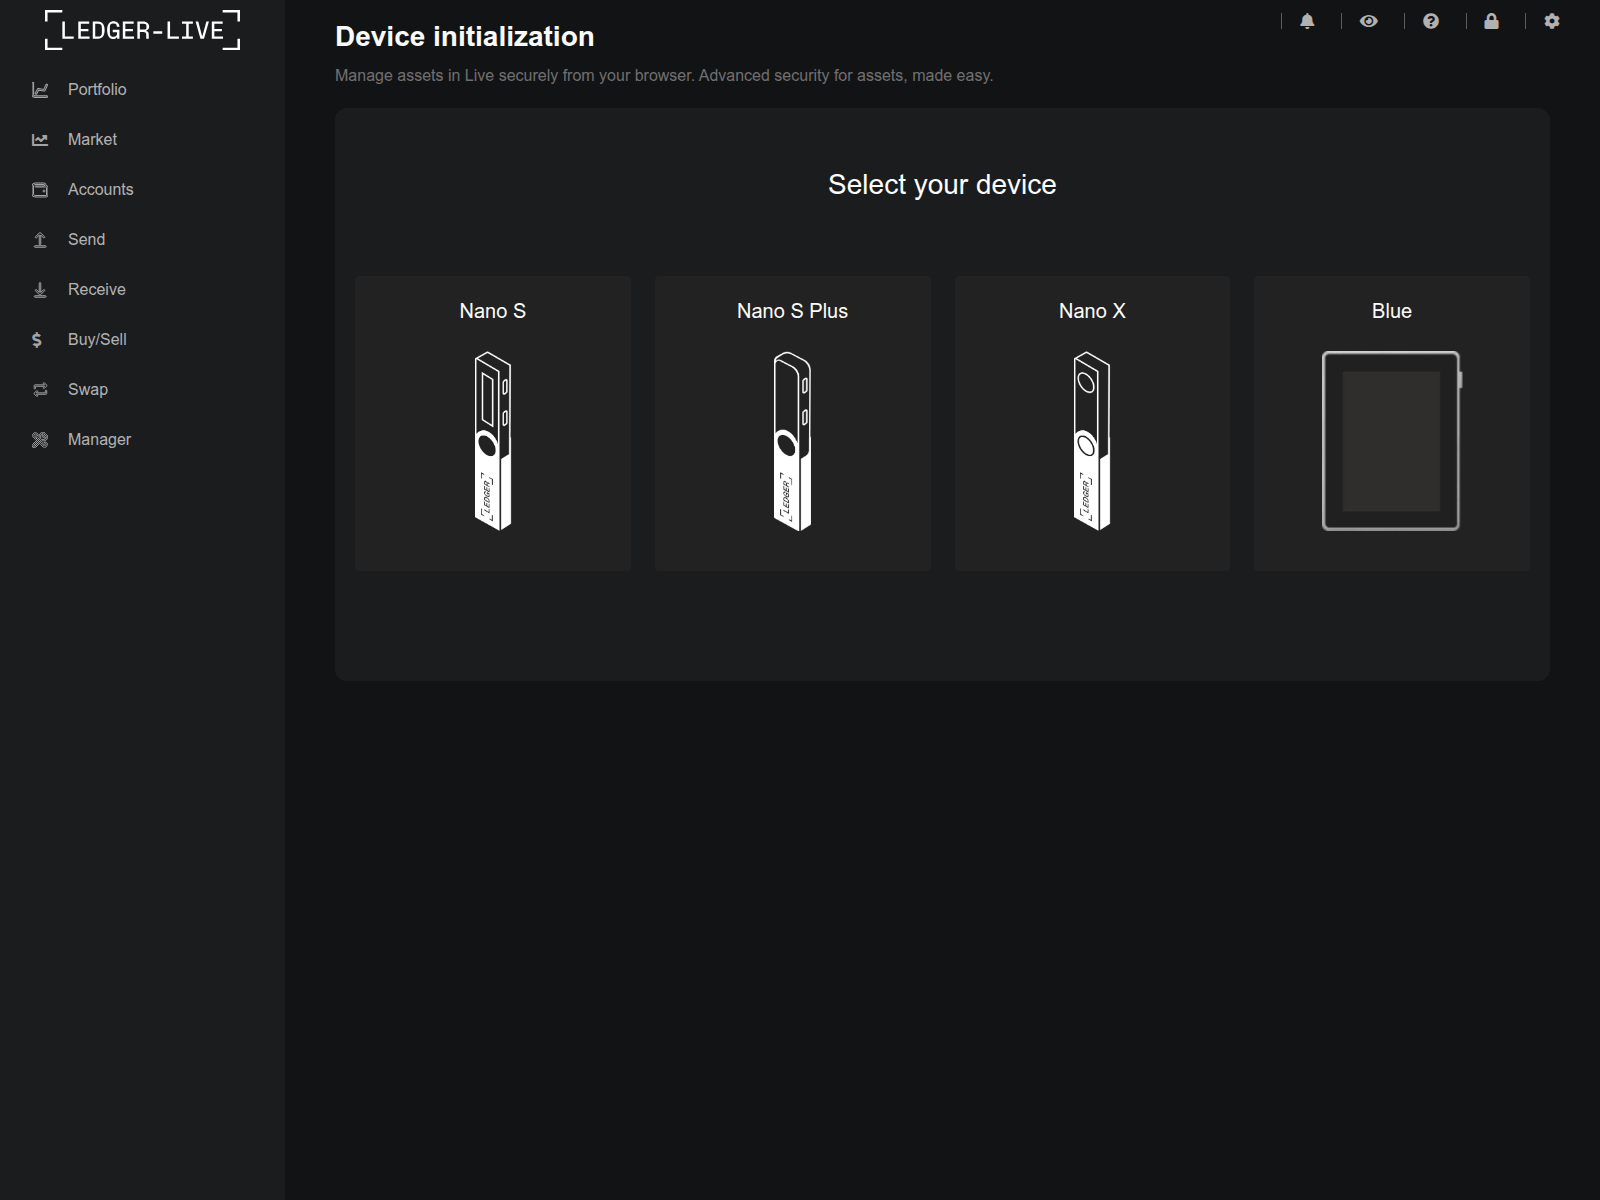Lock the app with padlock icon
The width and height of the screenshot is (1600, 1200).
[1491, 21]
